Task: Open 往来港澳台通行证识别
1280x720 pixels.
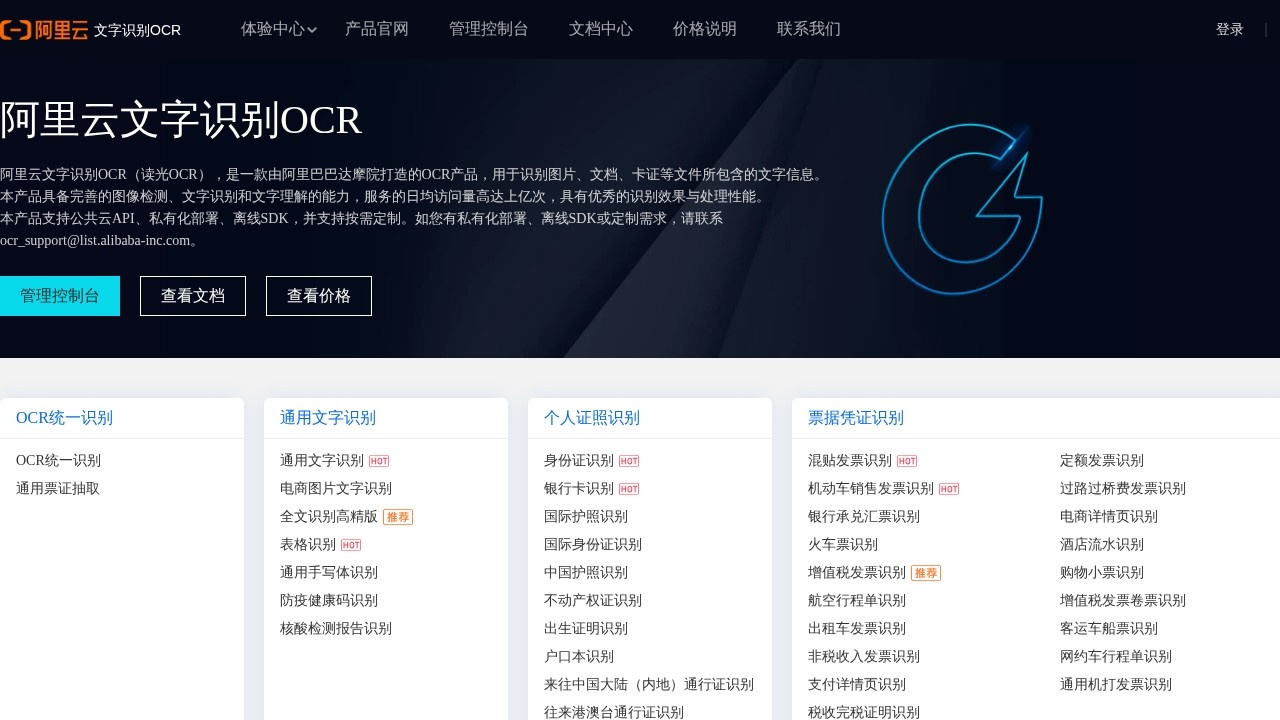Action: [x=614, y=713]
